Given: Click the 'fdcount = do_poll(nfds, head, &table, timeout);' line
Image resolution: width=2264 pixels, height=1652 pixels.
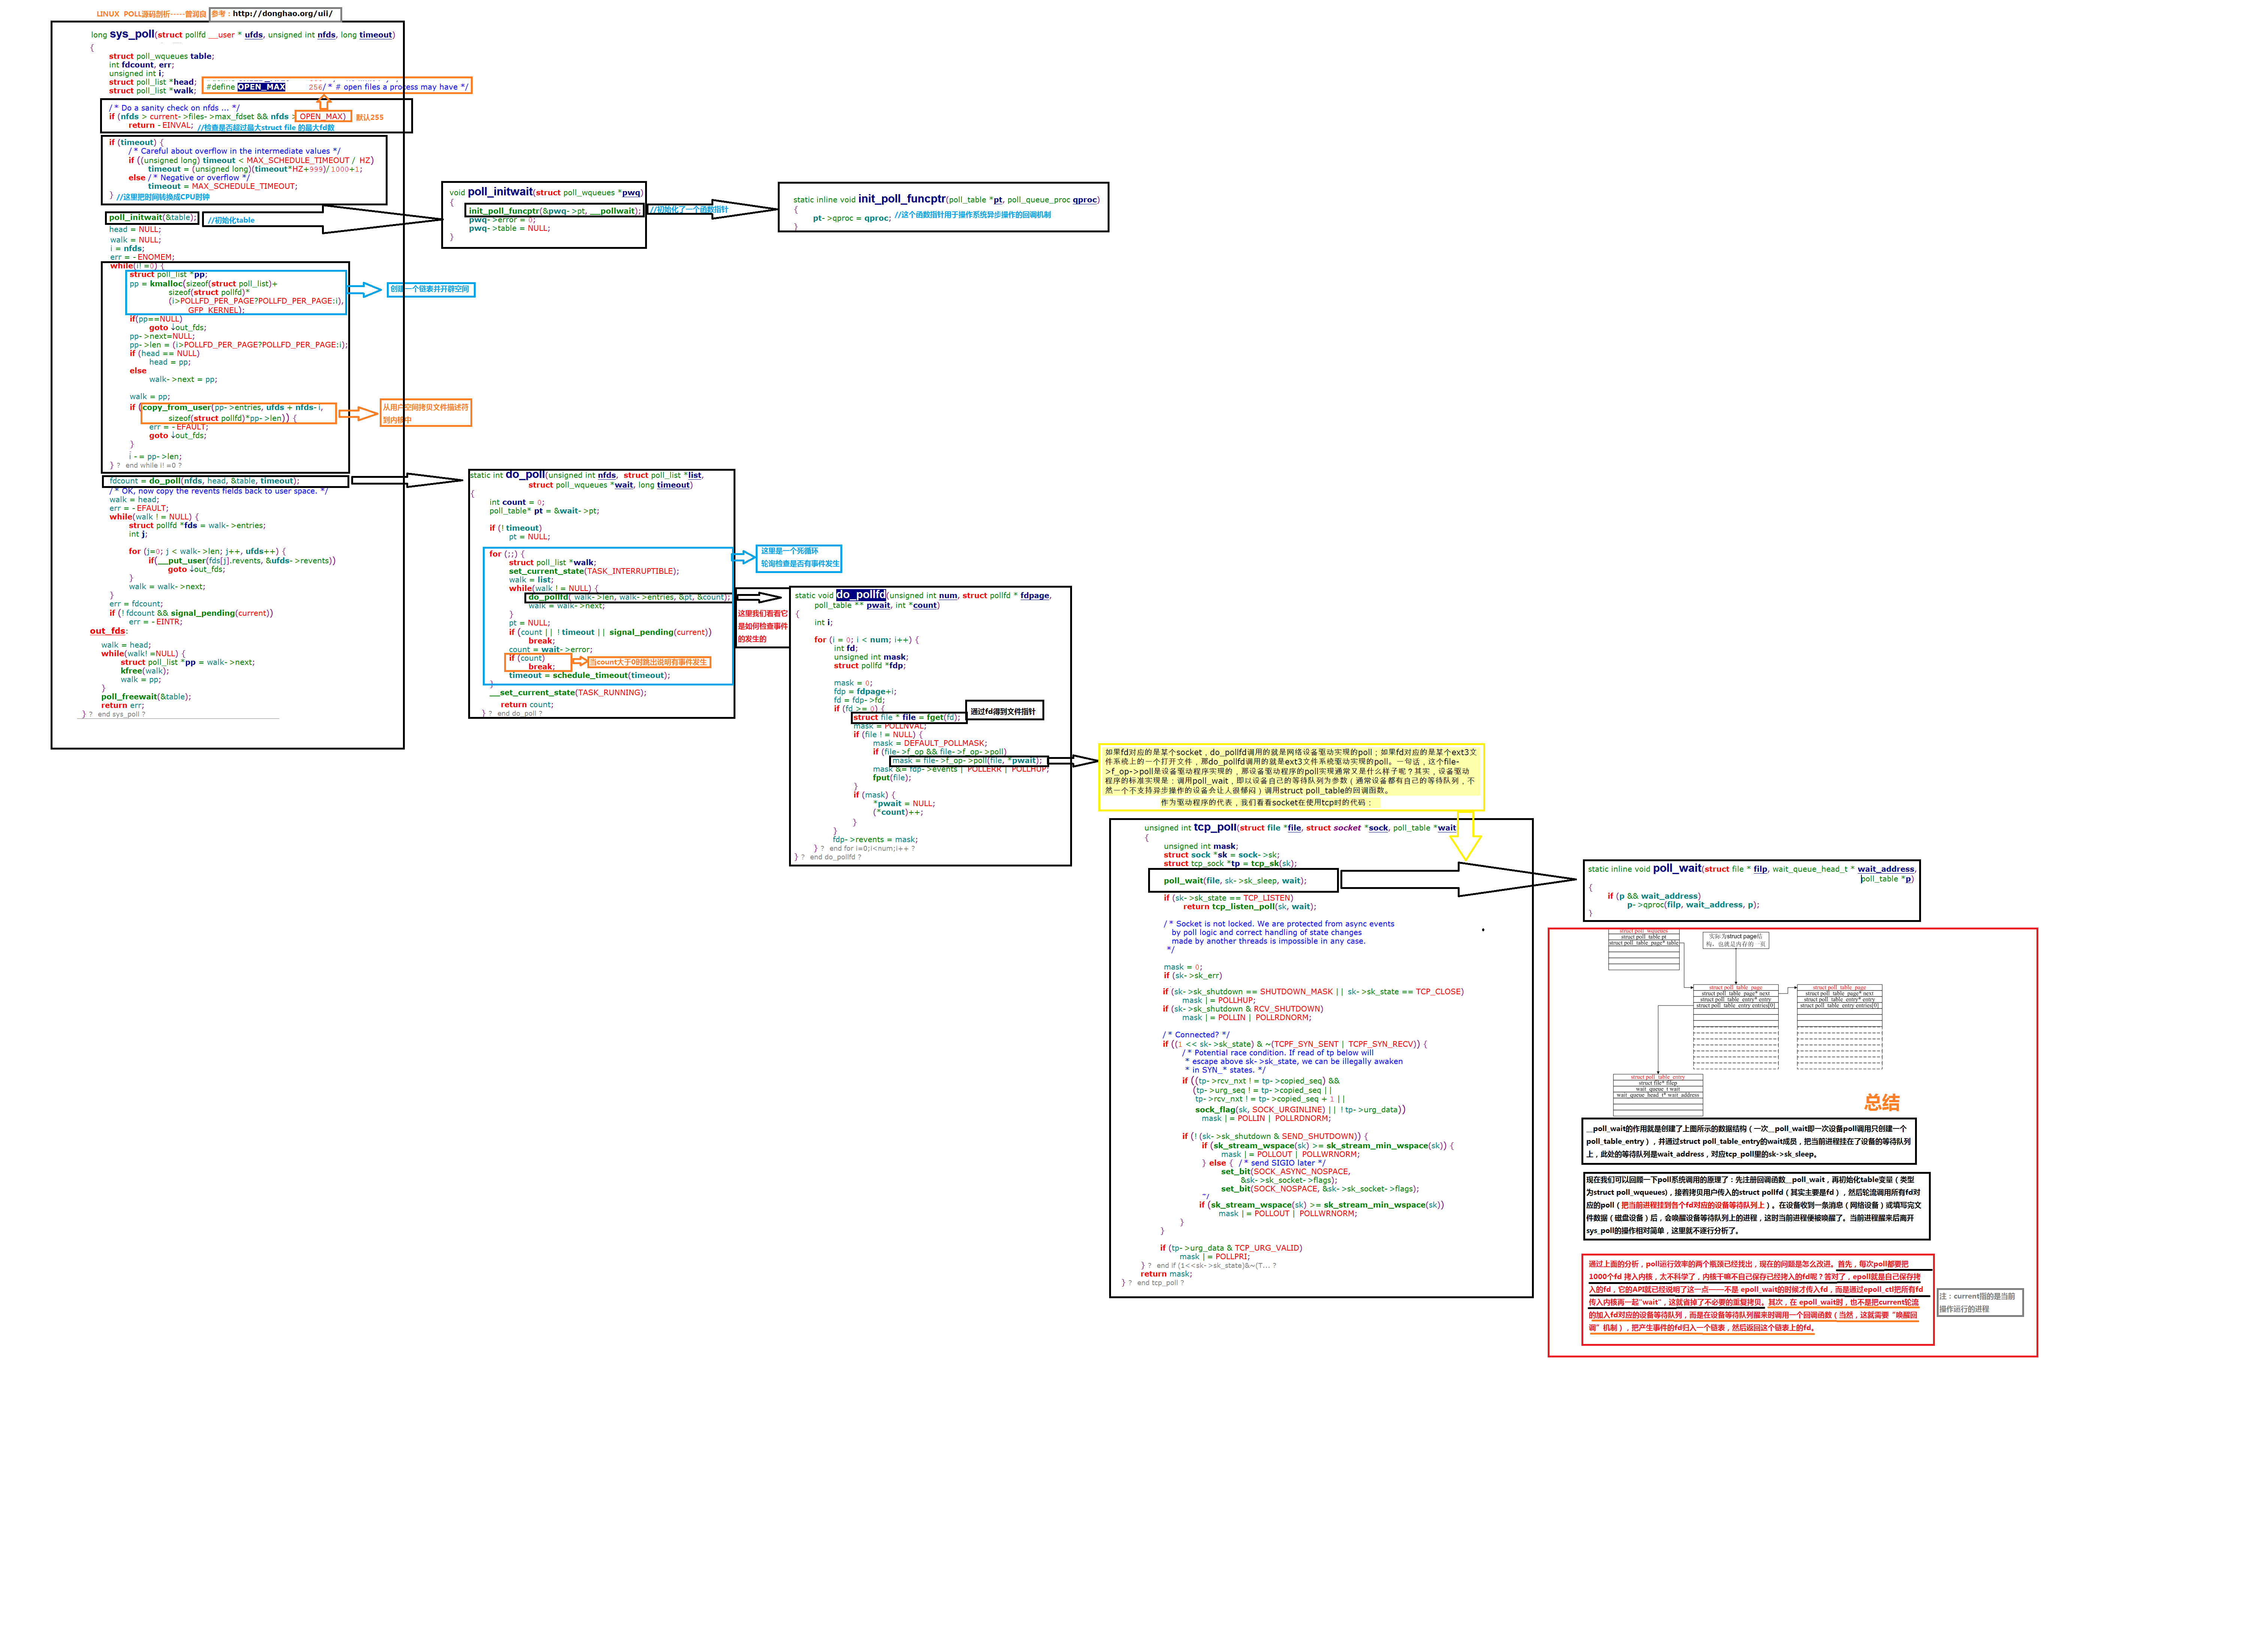Looking at the screenshot, I should [204, 481].
